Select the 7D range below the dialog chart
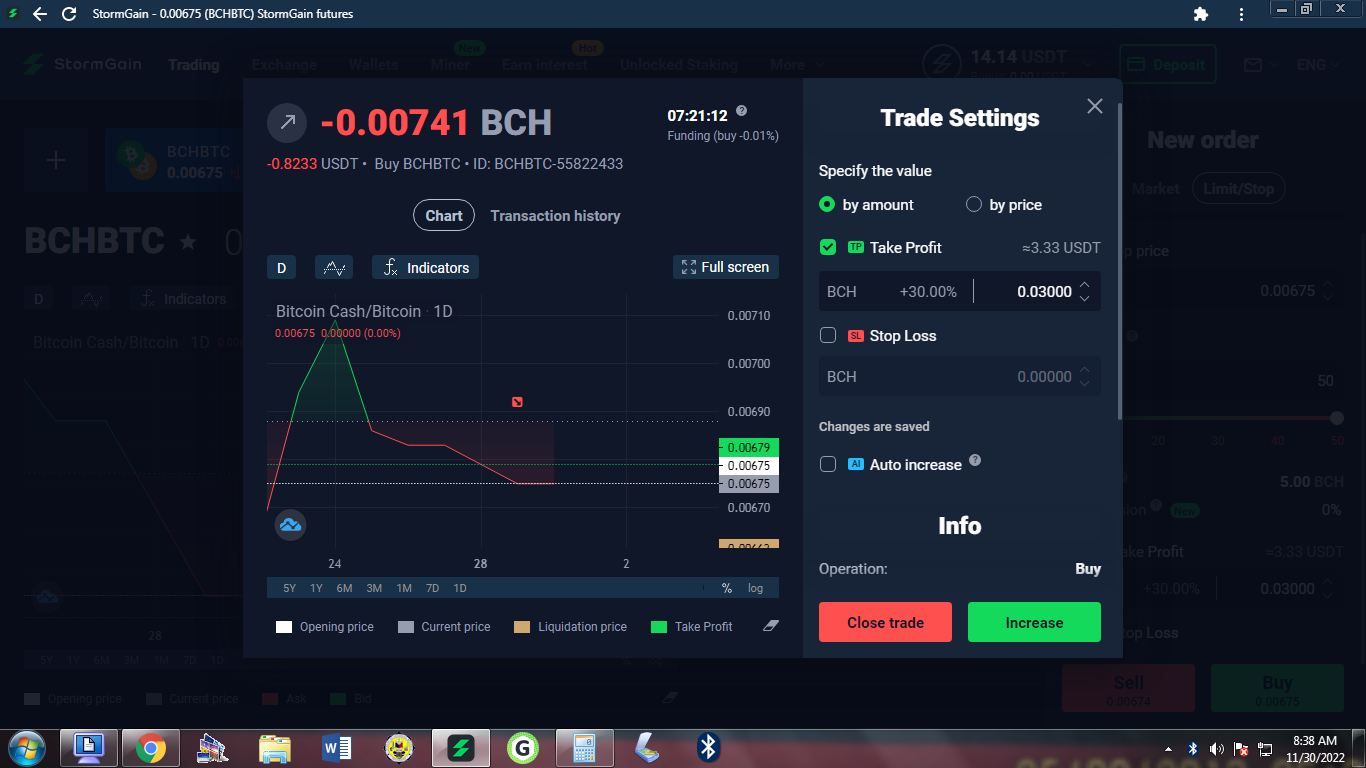The height and width of the screenshot is (768, 1366). point(432,588)
